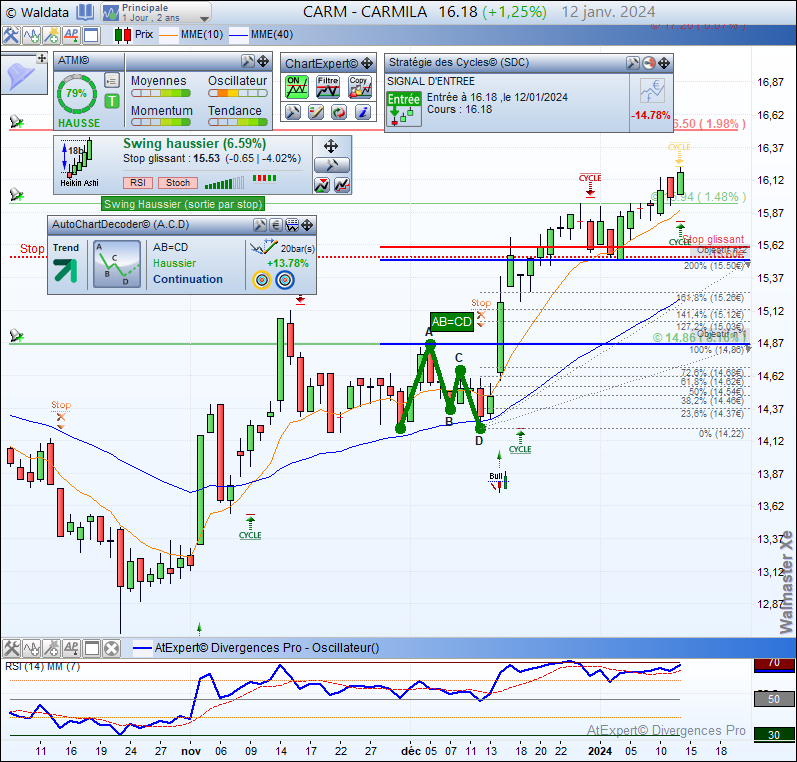Open the ChartExpert blue info icon
797x762 pixels.
point(361,113)
